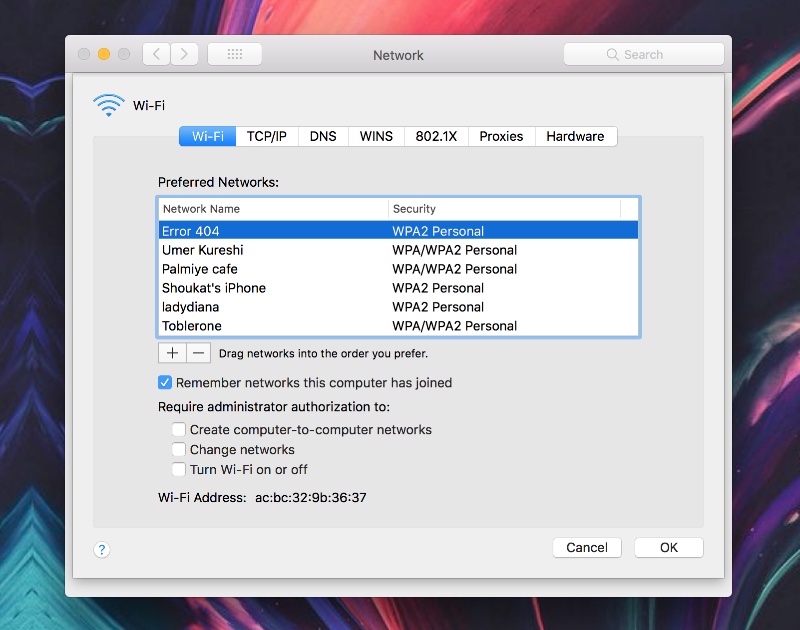Switch to the TCP/IP tab
The height and width of the screenshot is (630, 800).
[x=266, y=136]
